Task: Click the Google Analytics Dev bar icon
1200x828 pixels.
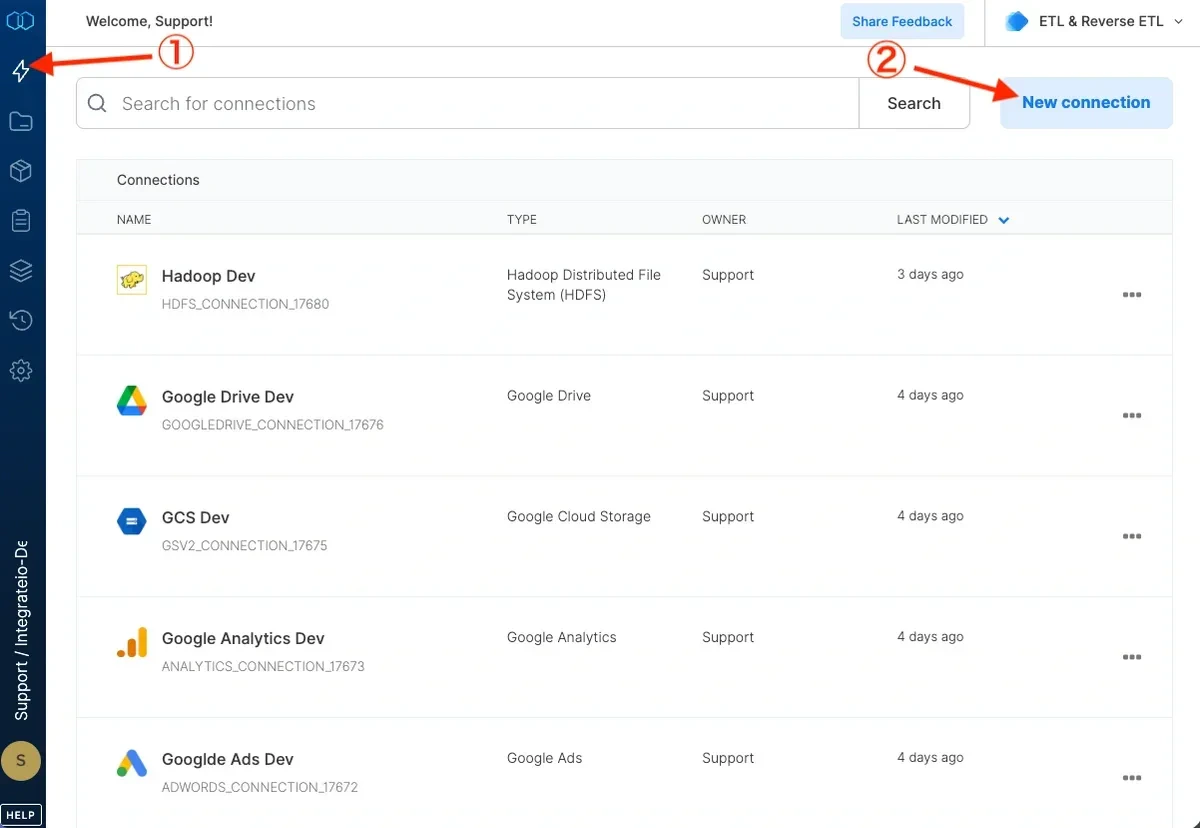Action: point(132,643)
